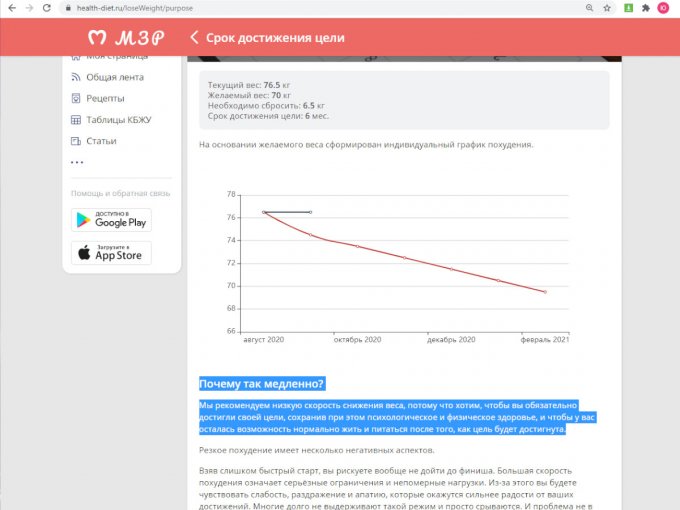Expand more sidebar items via three dots
Image resolution: width=680 pixels, height=510 pixels.
tap(77, 162)
